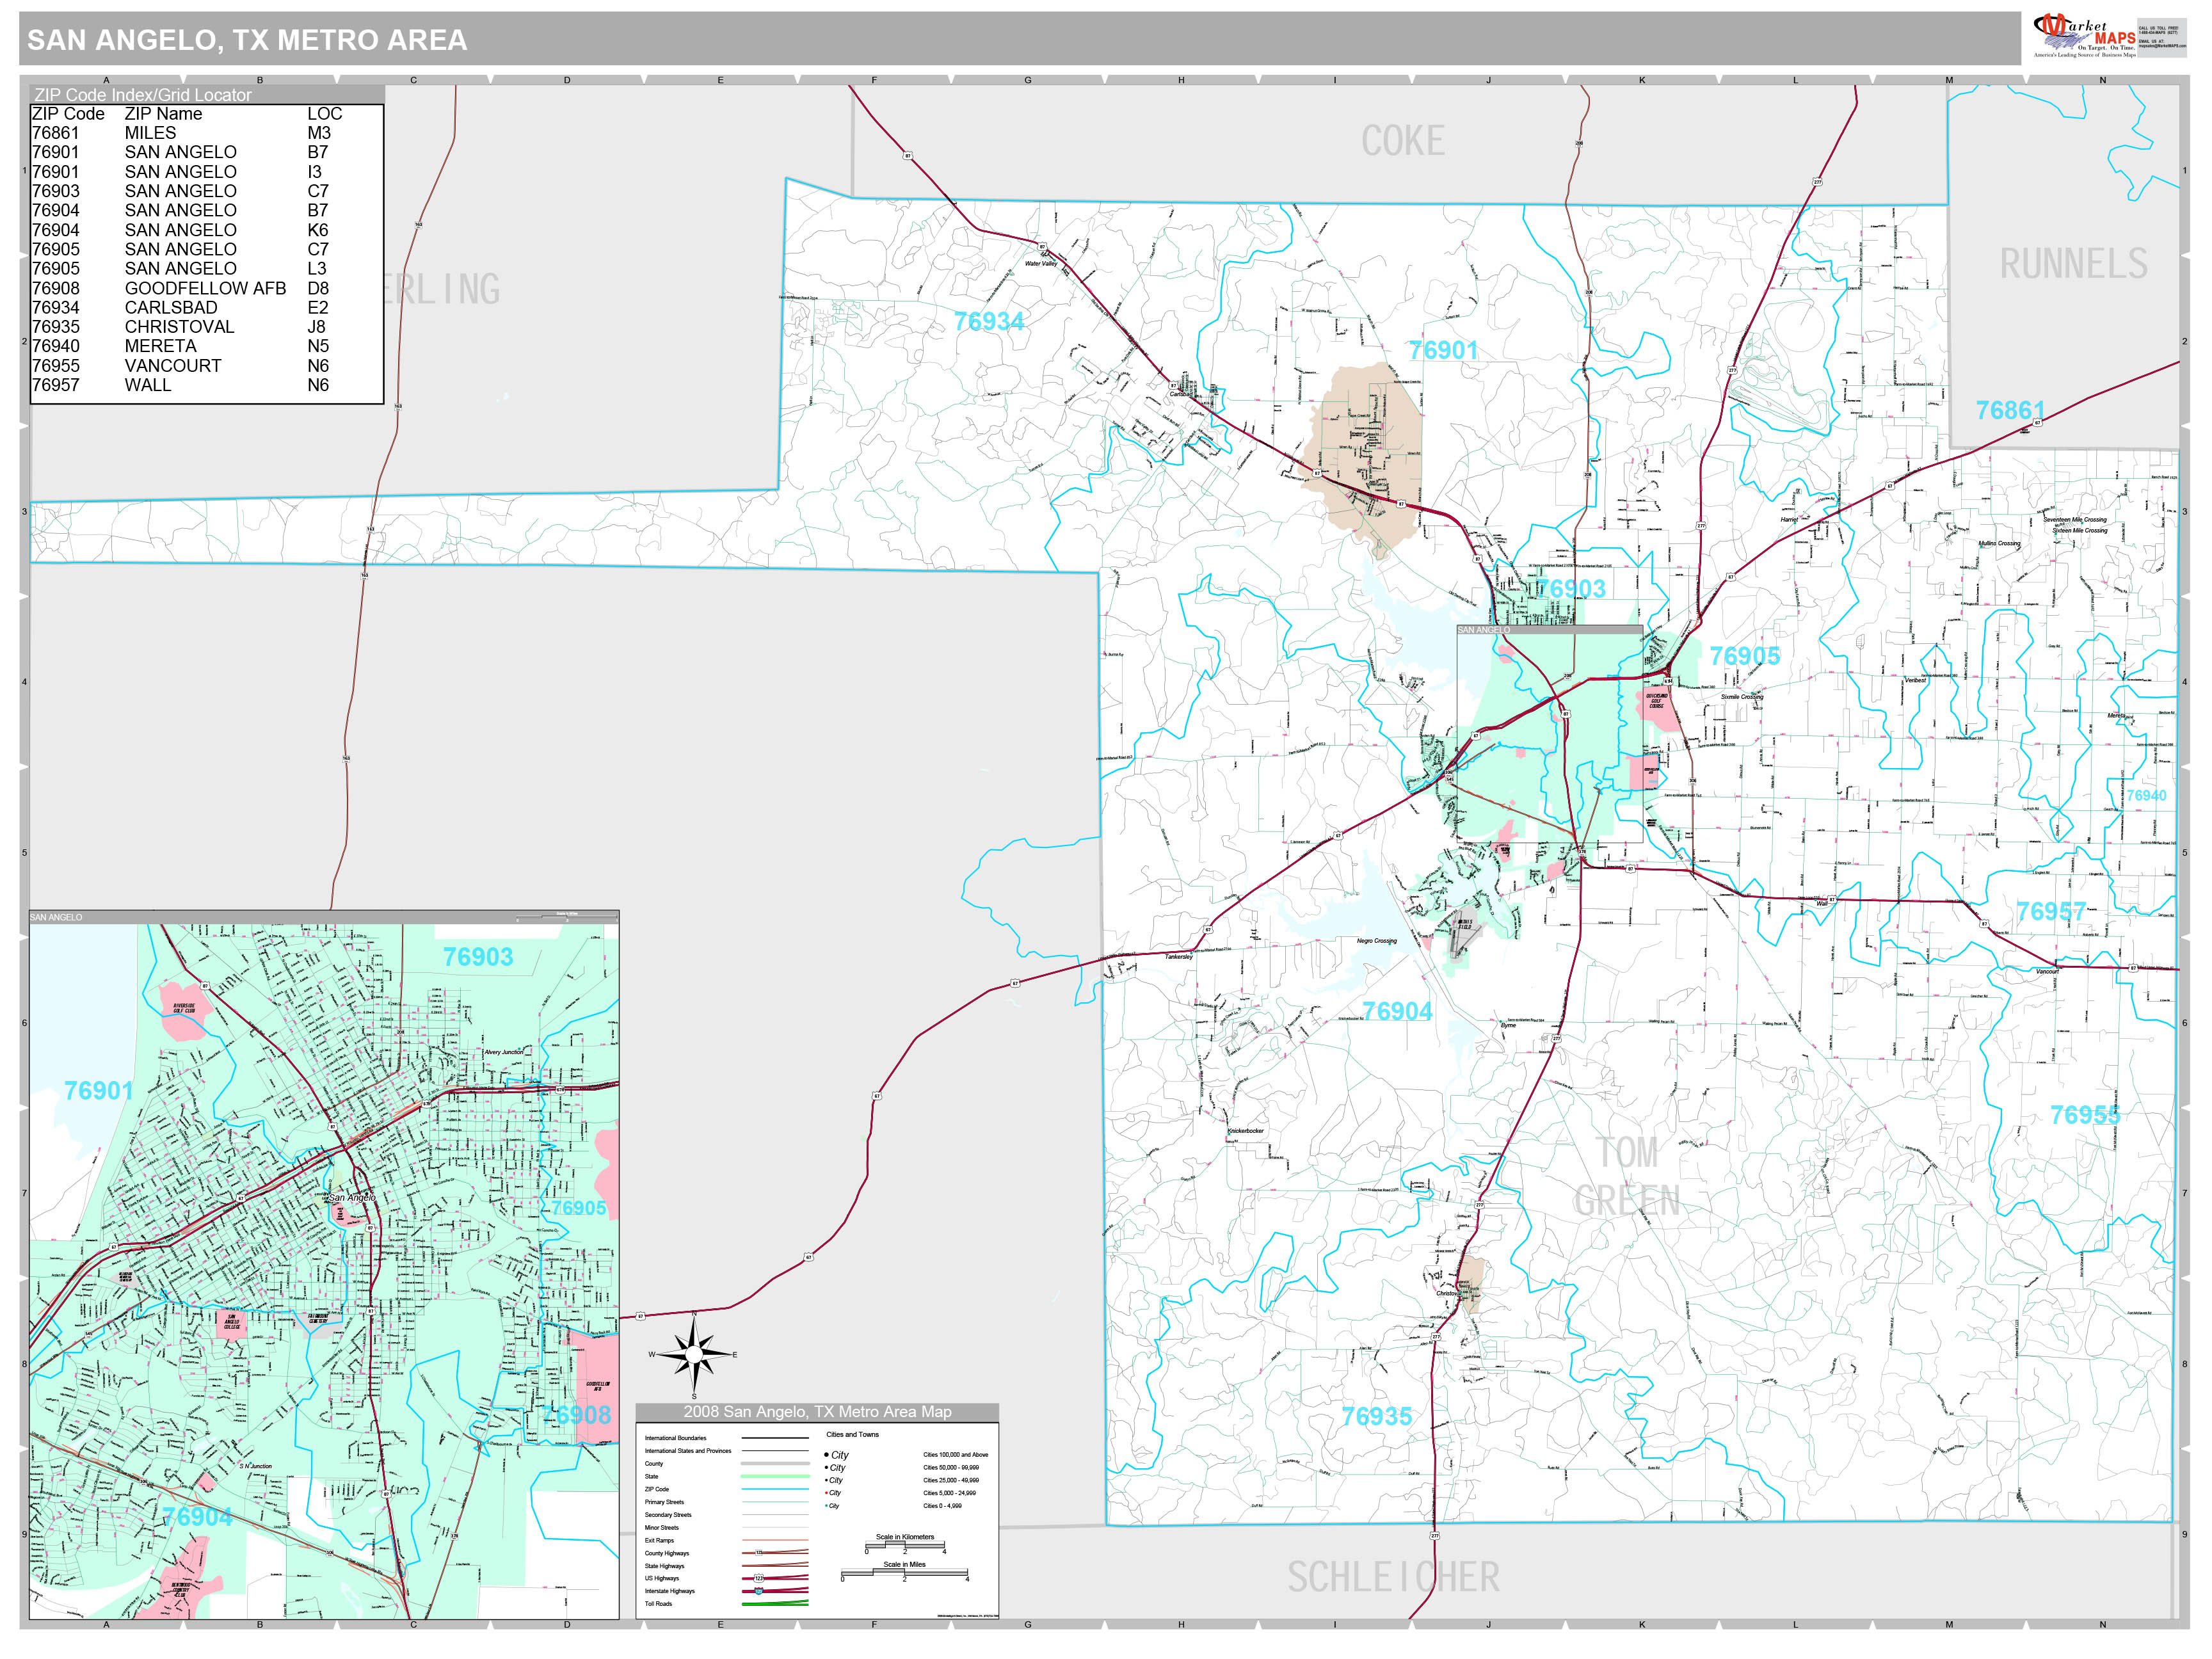Select the US Highway 67 shield marker

640,1316
